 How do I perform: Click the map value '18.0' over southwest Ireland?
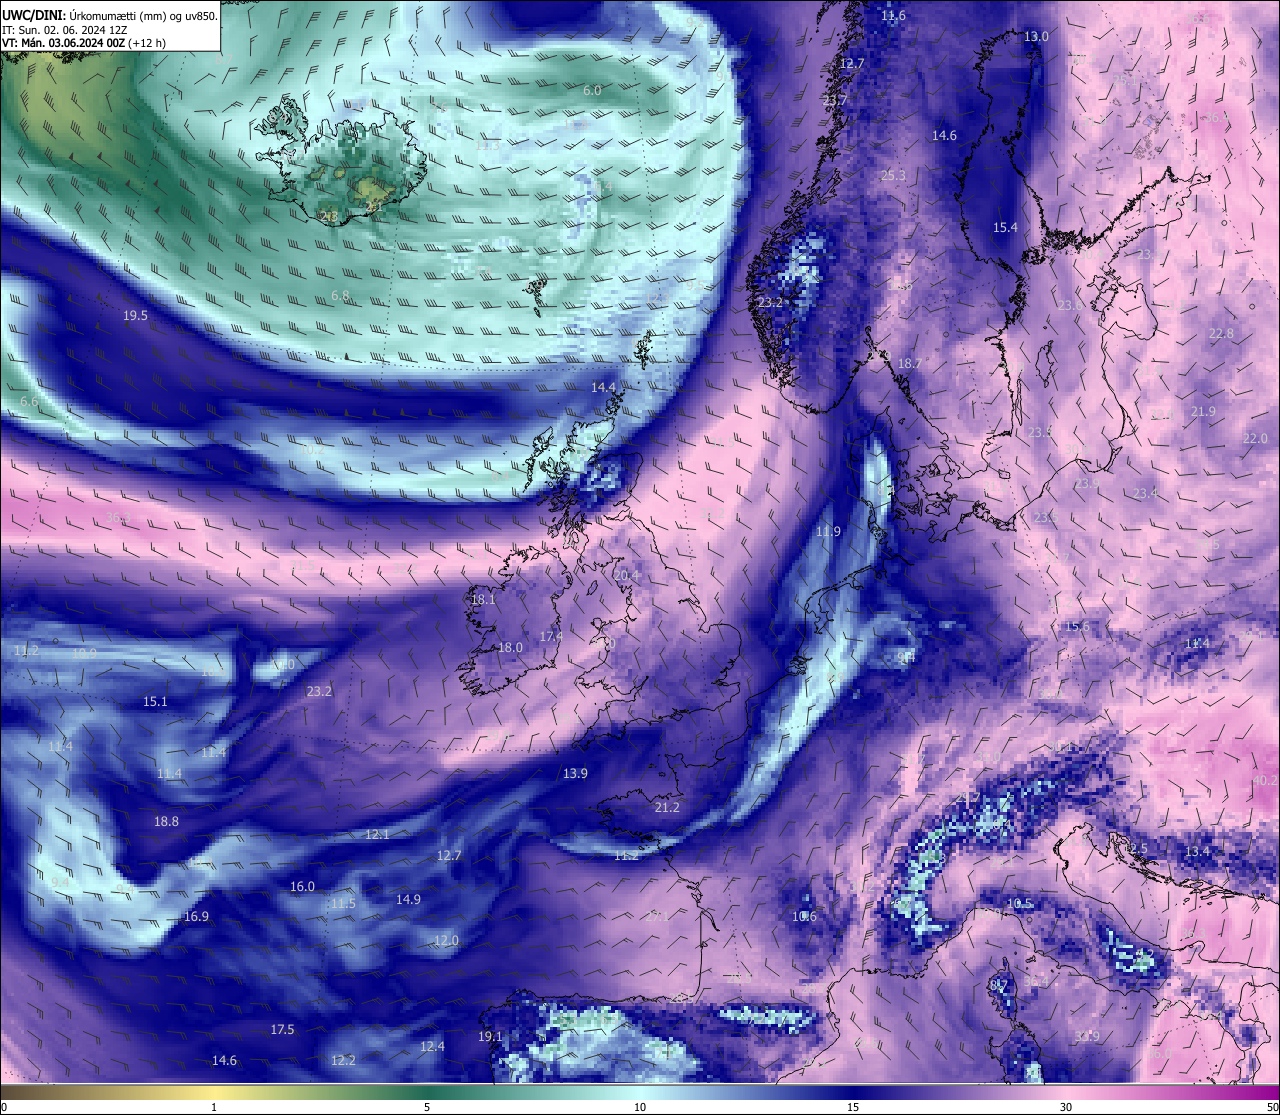[510, 648]
